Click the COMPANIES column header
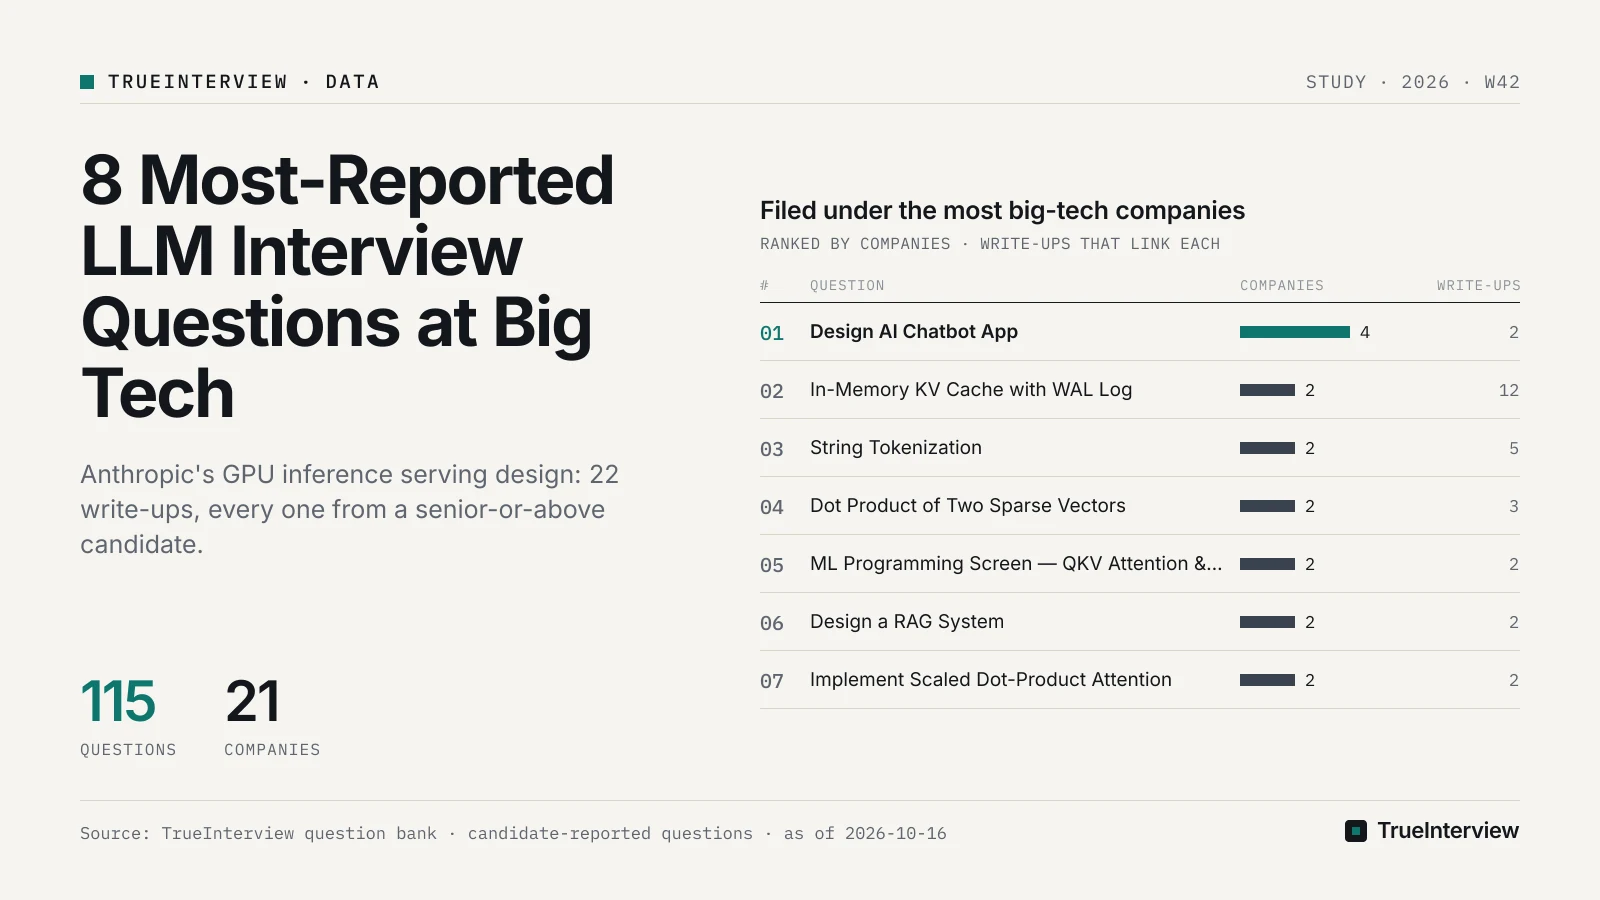 tap(1282, 286)
